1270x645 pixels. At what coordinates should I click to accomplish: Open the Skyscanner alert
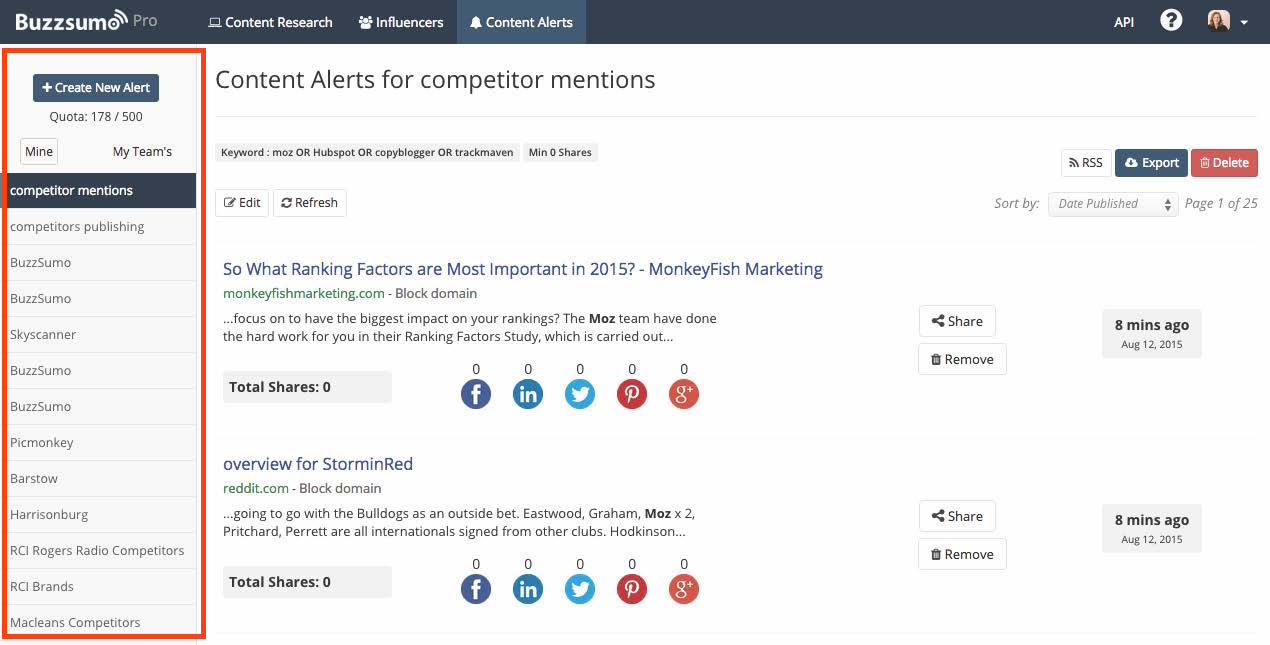(x=100, y=334)
